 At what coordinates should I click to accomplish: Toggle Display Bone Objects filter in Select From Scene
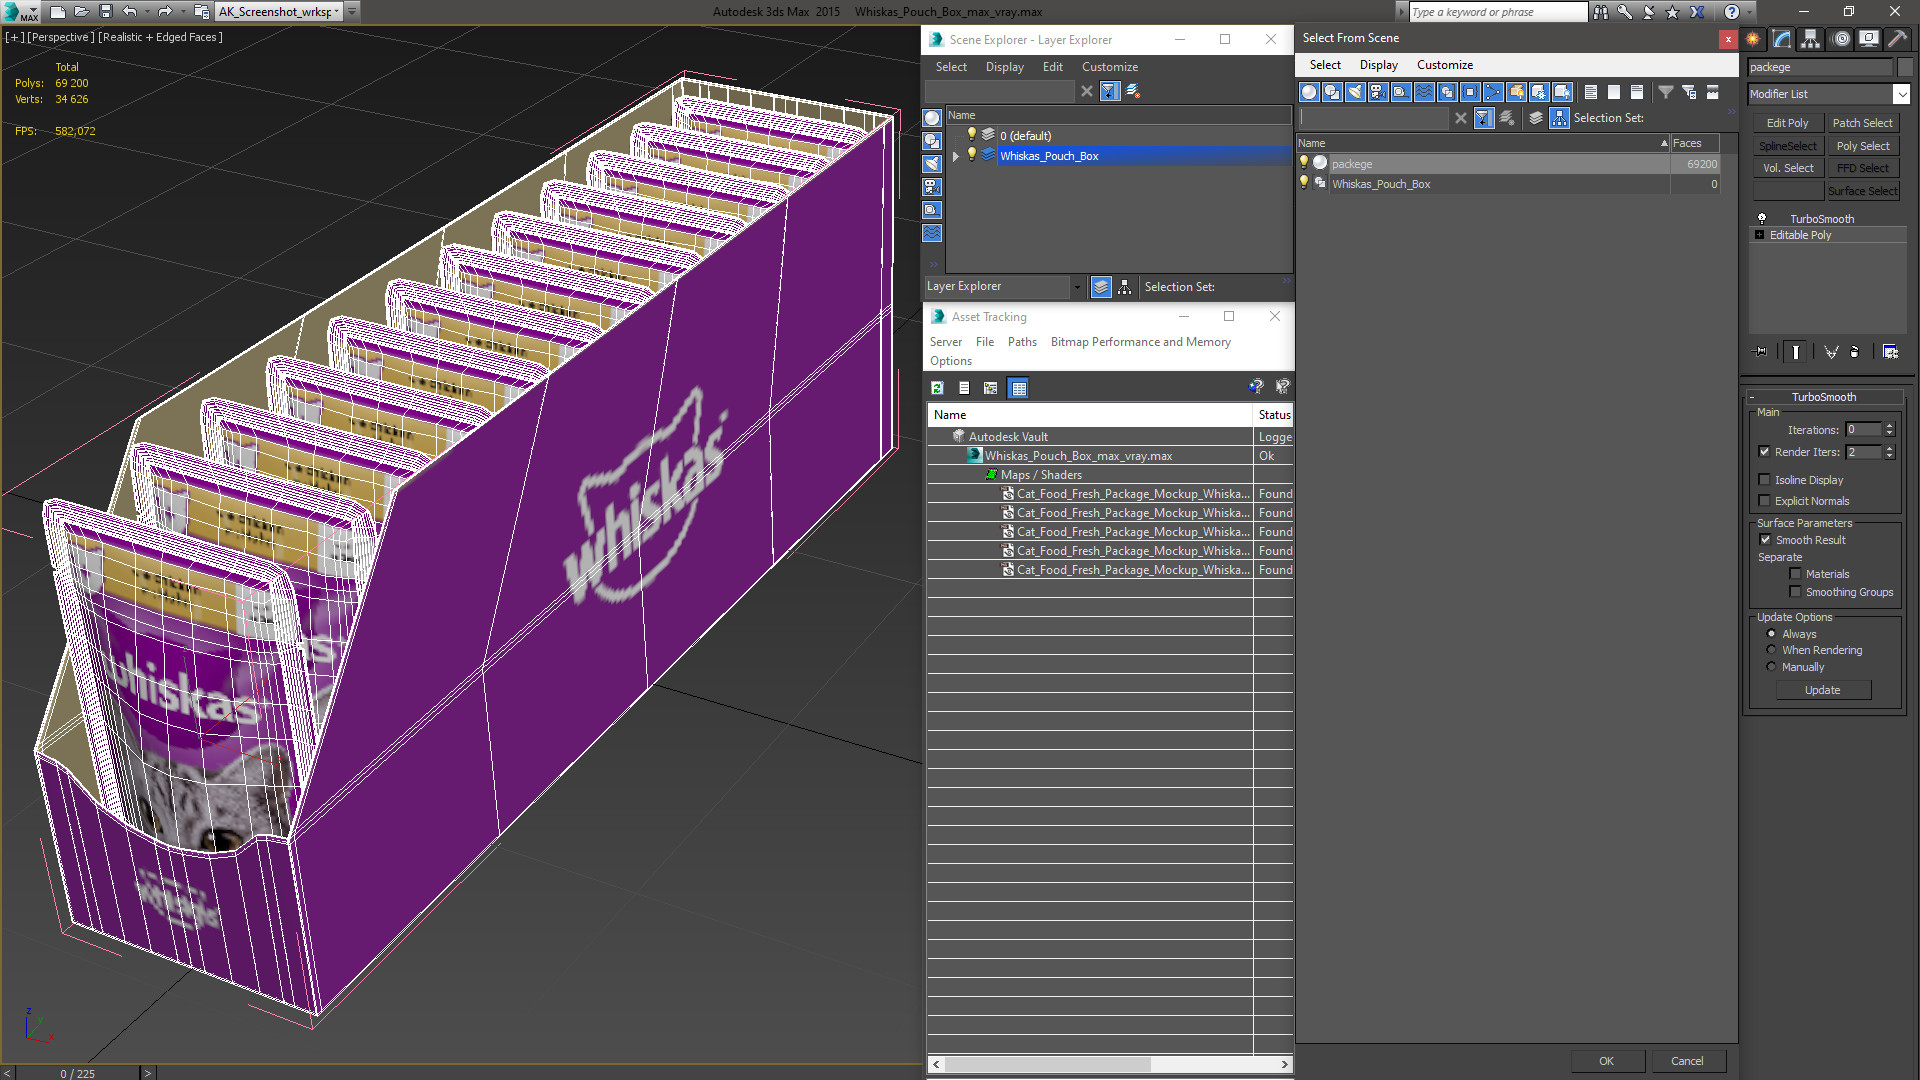pyautogui.click(x=1493, y=92)
